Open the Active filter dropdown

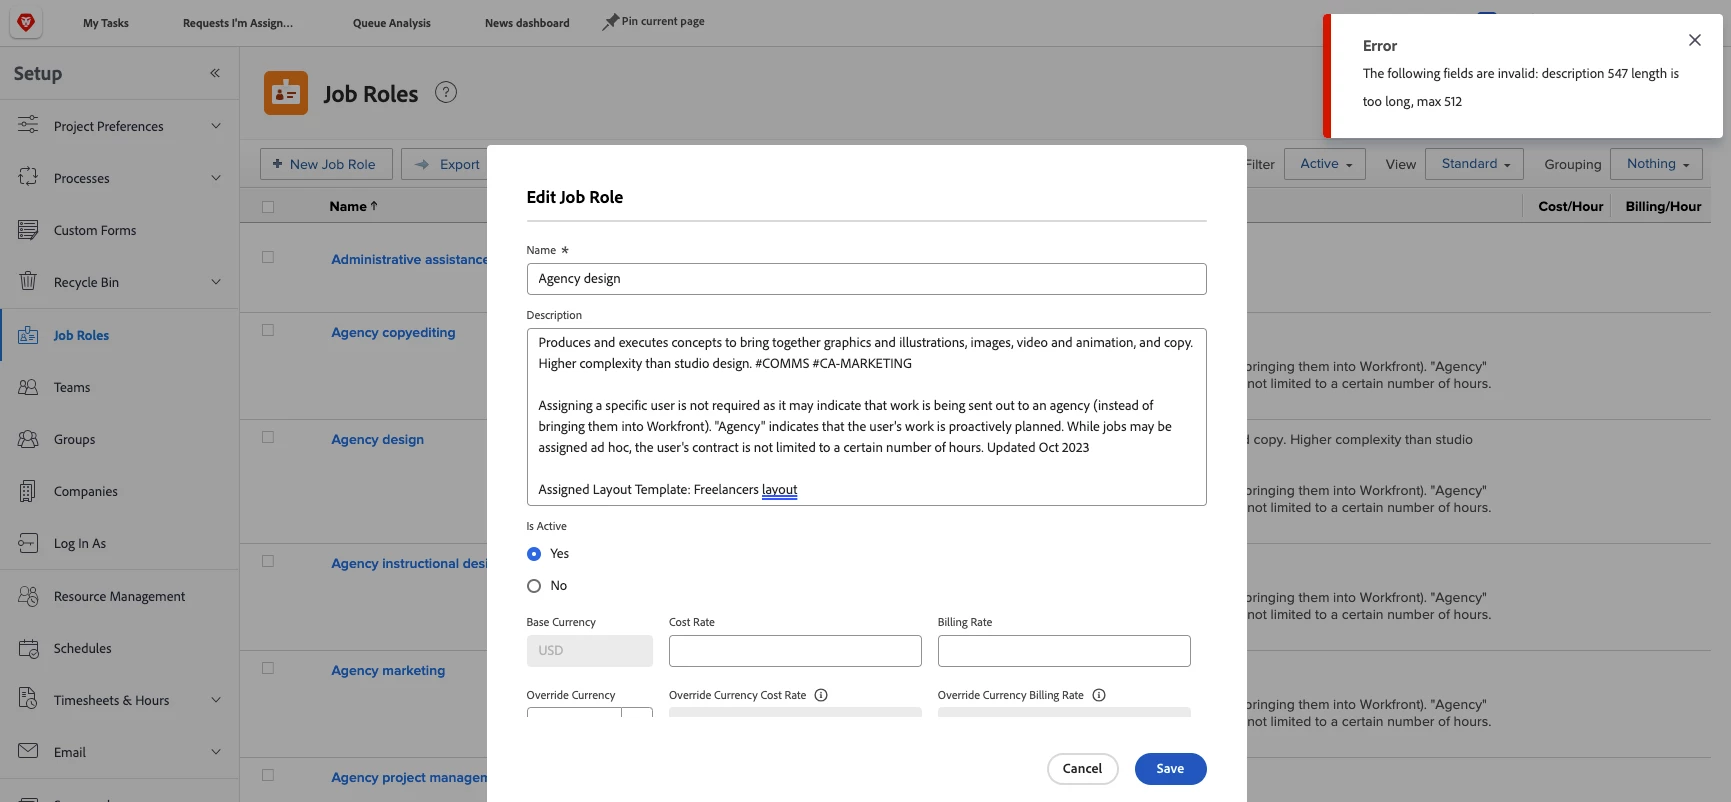[1326, 164]
